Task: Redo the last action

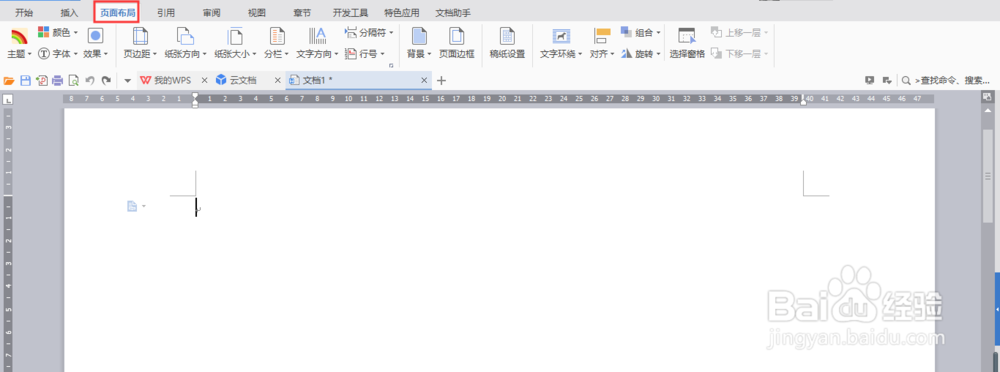Action: pos(106,80)
